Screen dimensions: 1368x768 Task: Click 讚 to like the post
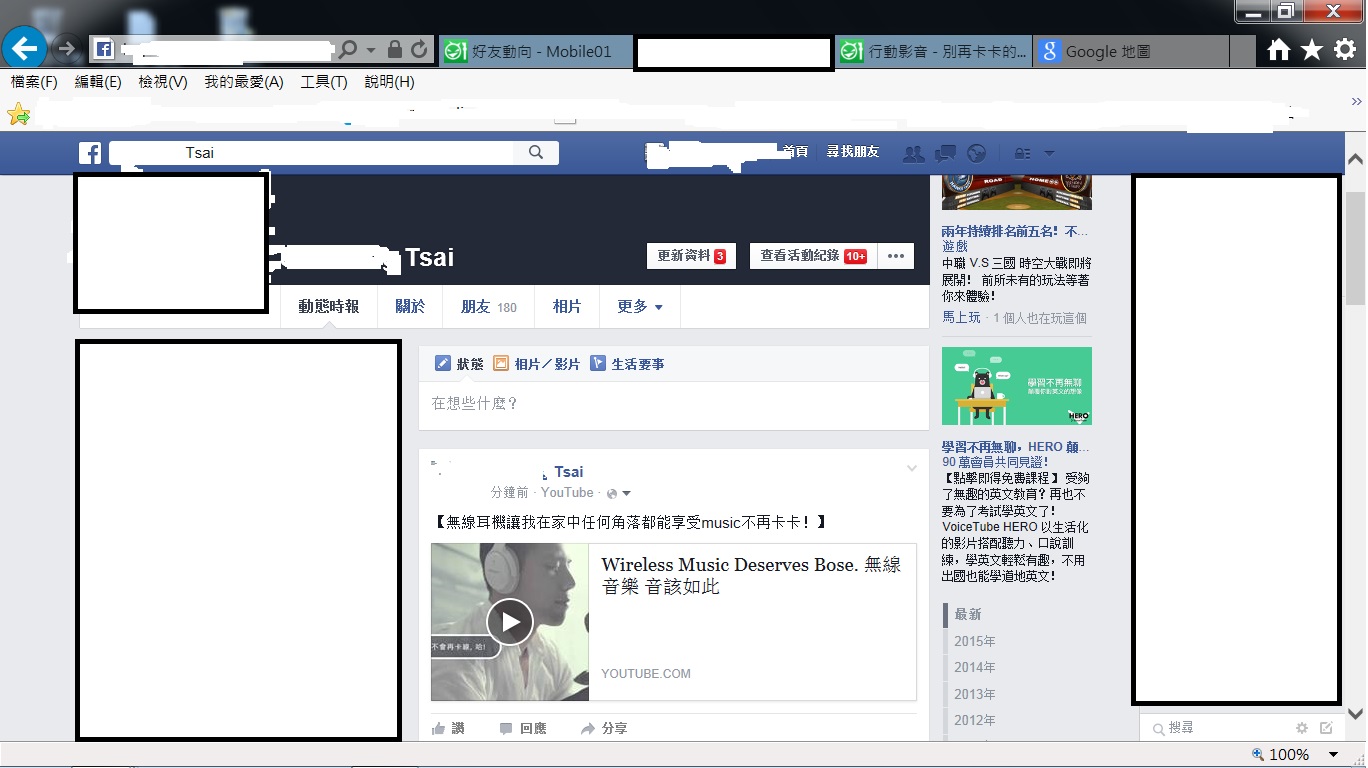(x=448, y=729)
